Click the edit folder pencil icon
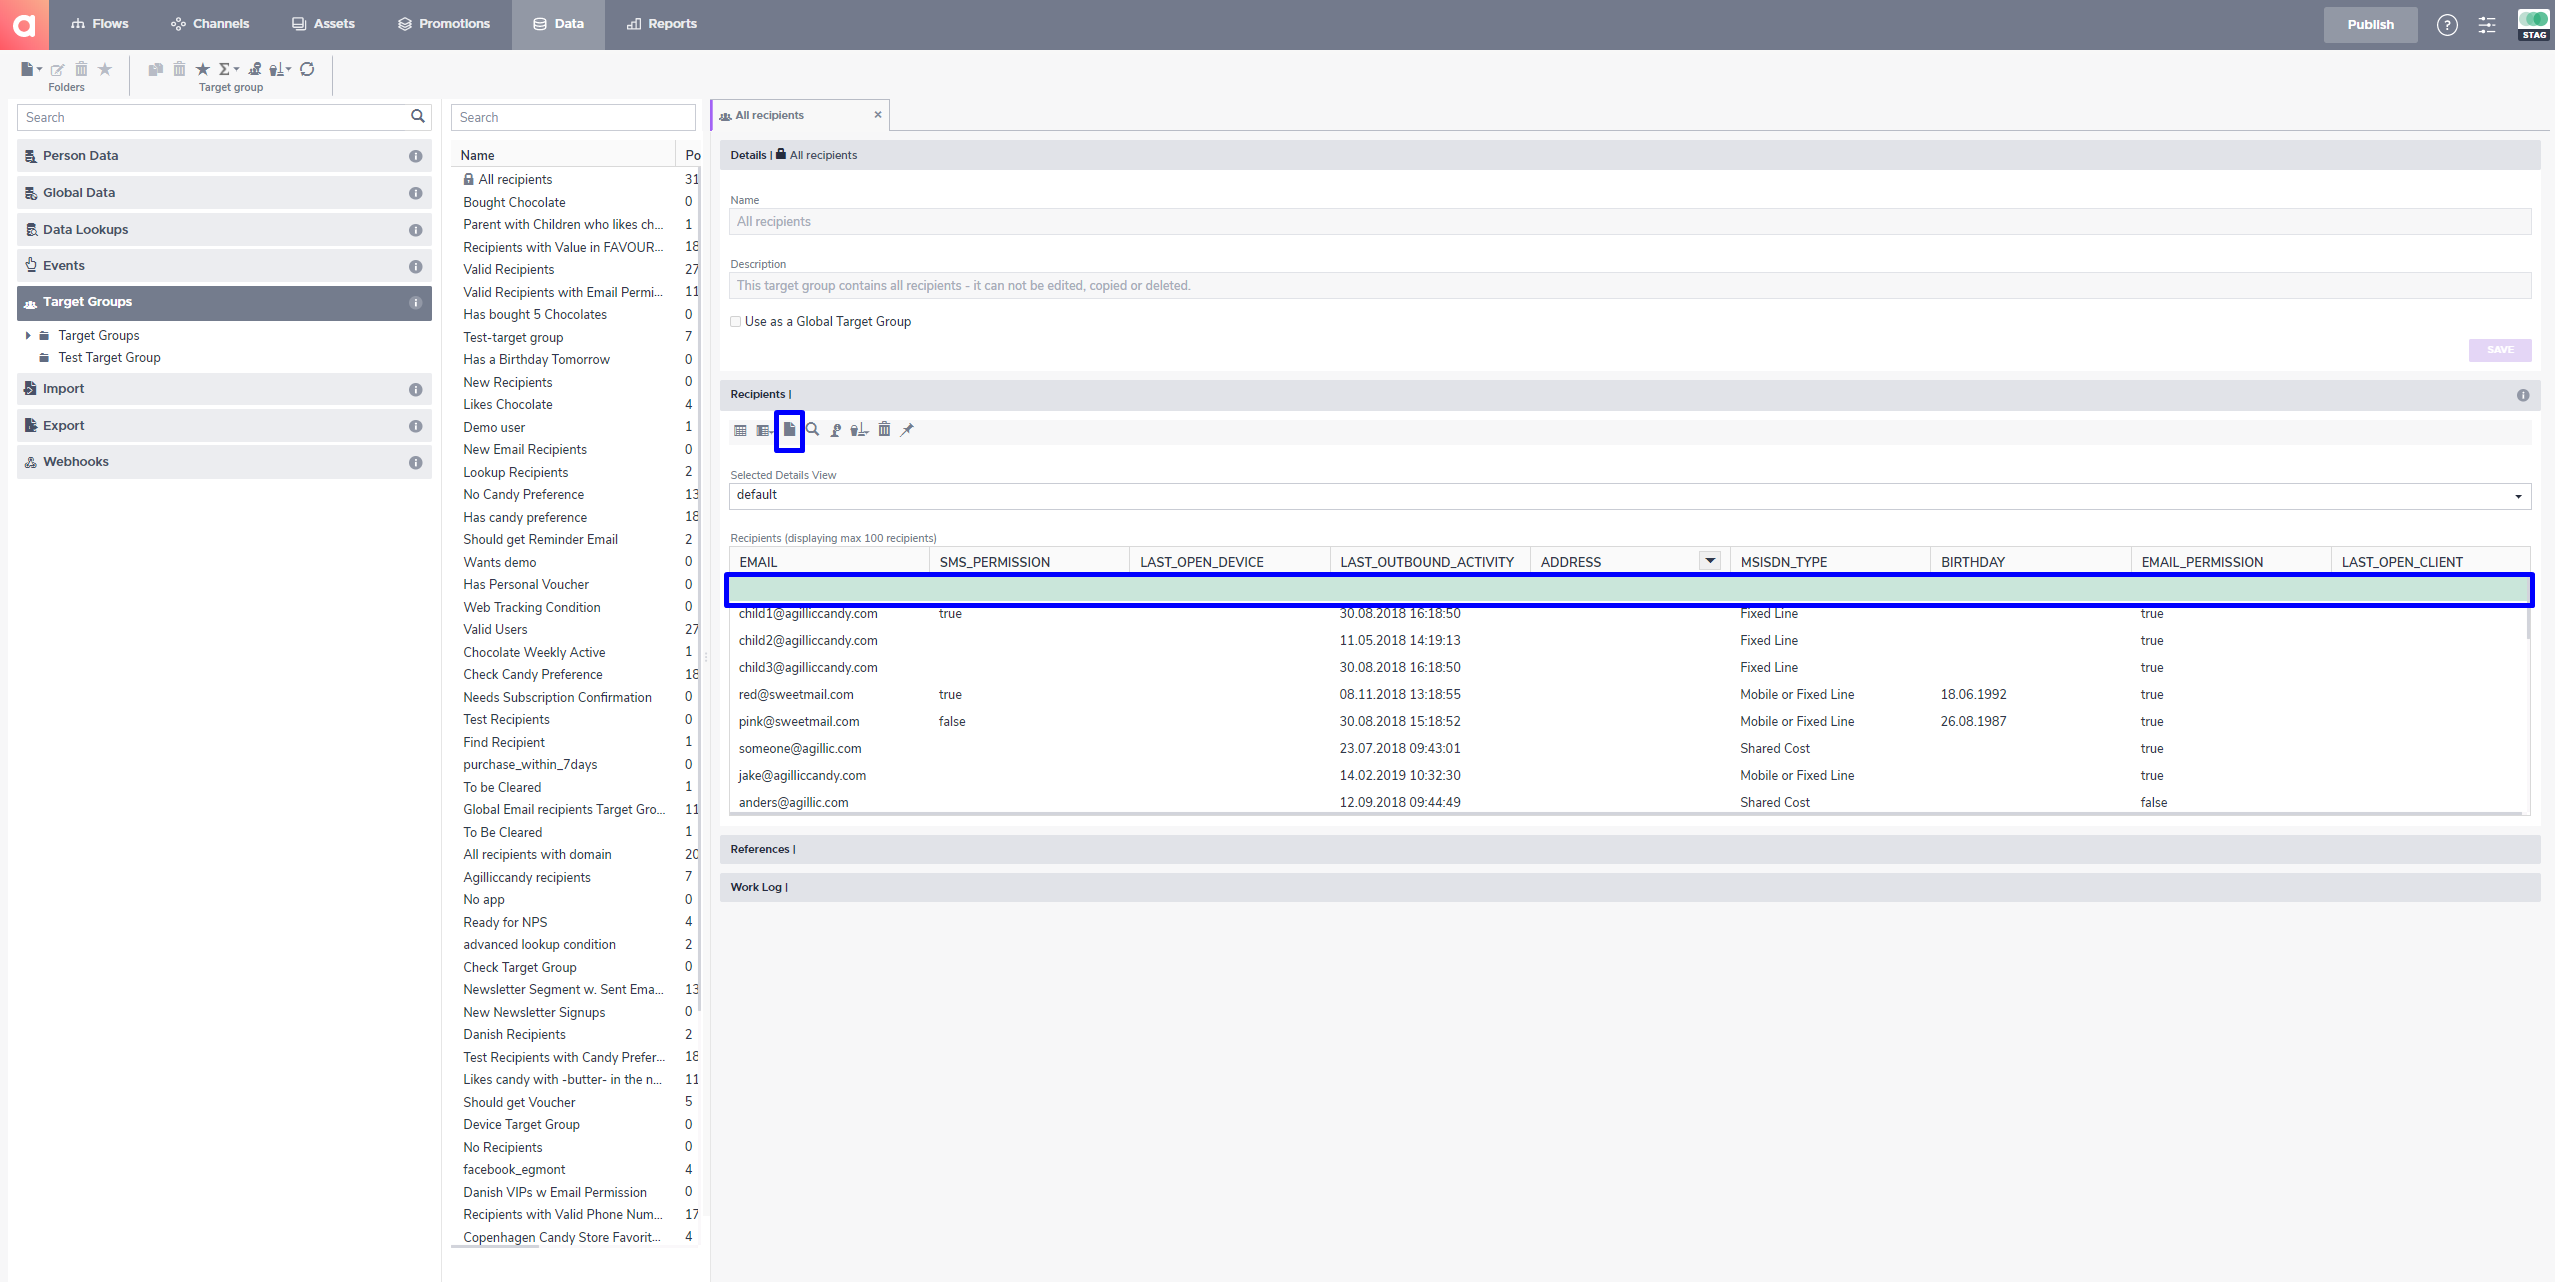The height and width of the screenshot is (1282, 2555). (57, 69)
